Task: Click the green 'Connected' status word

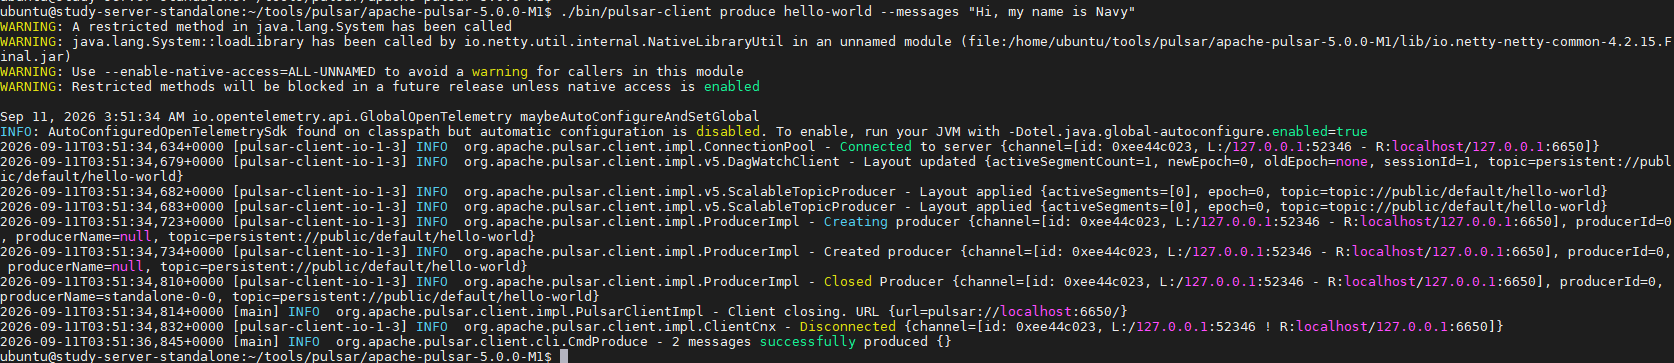Action: (x=876, y=146)
